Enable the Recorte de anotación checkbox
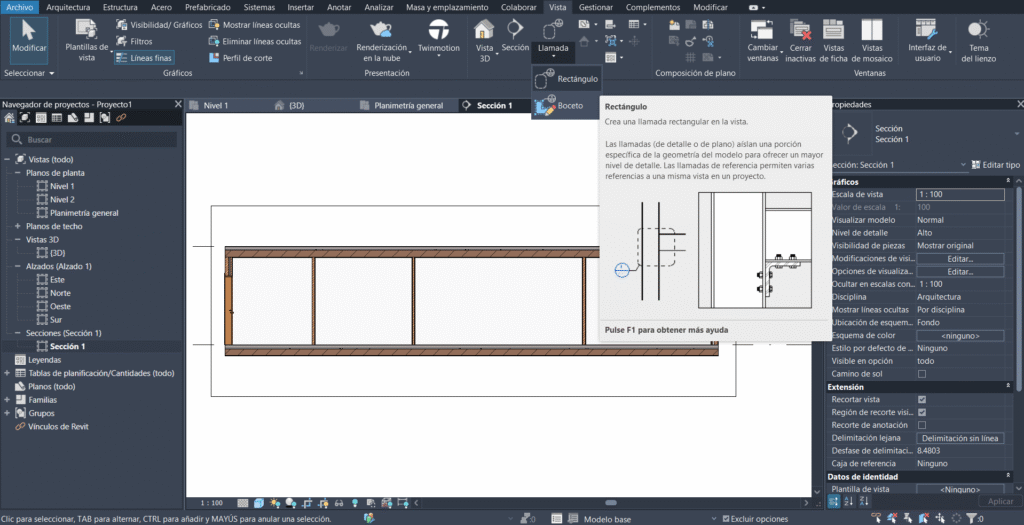 click(x=922, y=425)
